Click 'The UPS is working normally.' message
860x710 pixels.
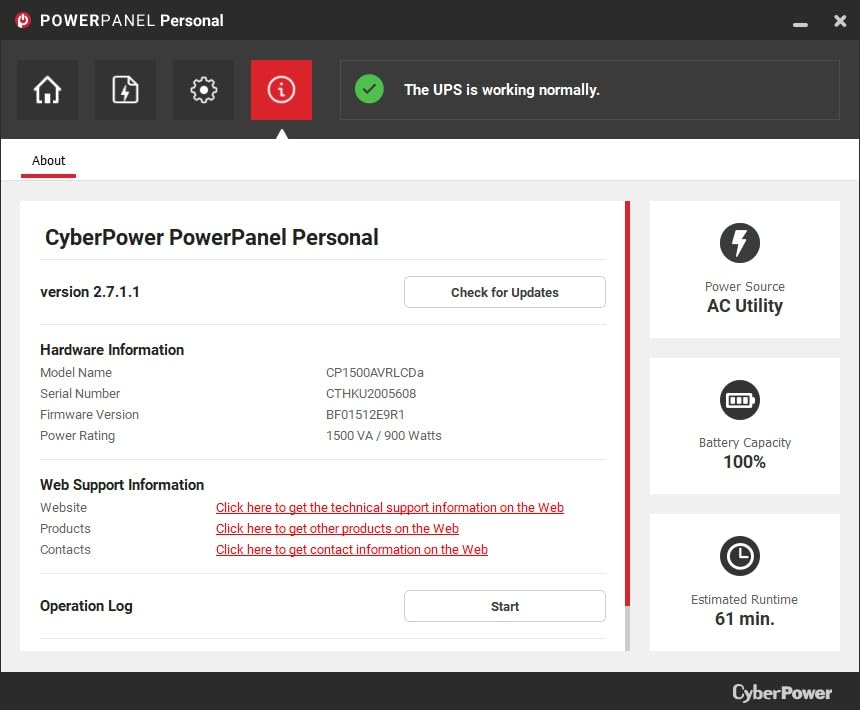point(501,90)
